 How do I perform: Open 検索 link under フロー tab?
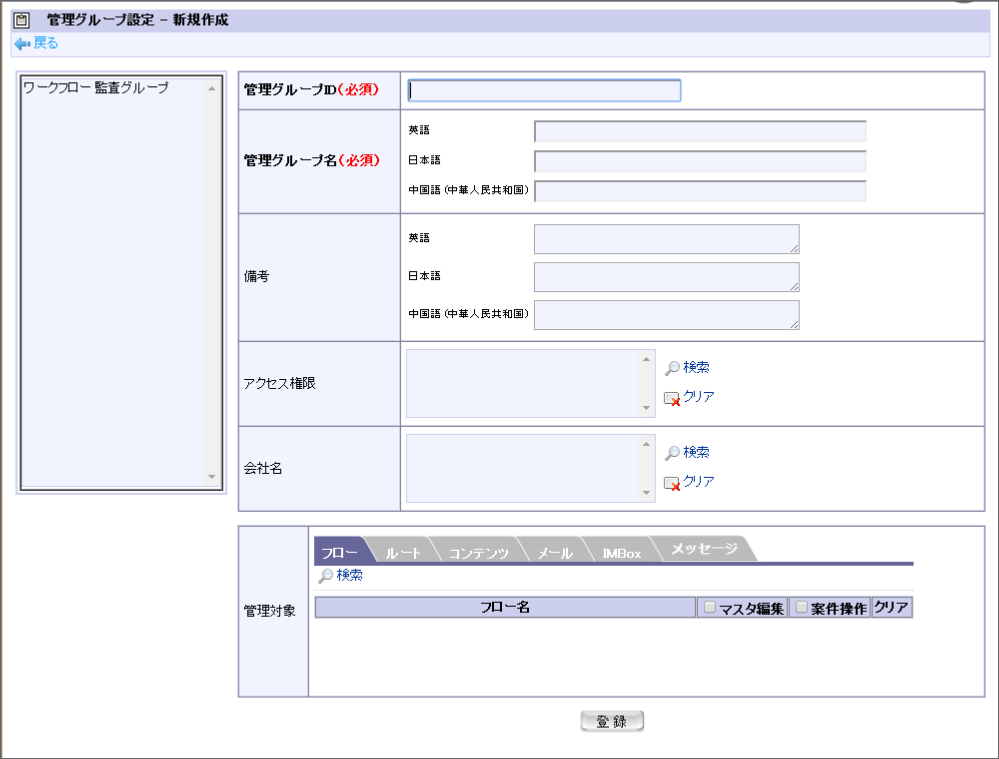(x=349, y=575)
